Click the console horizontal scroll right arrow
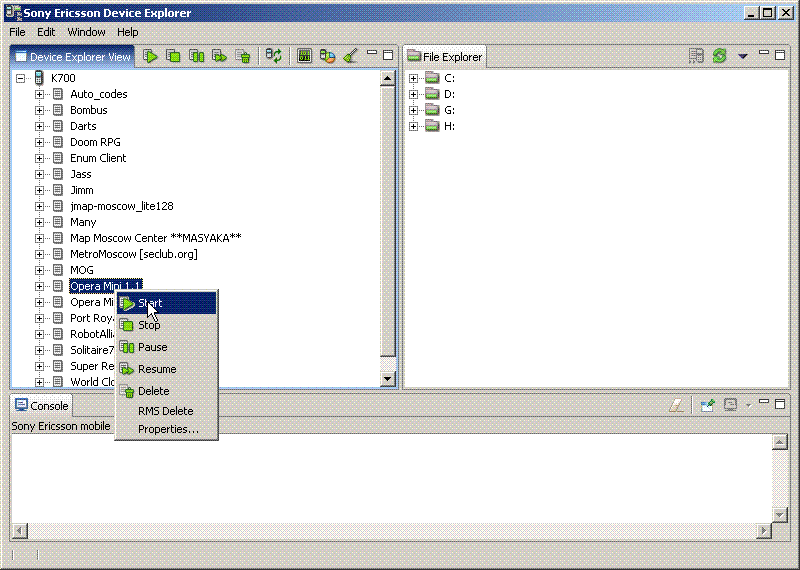The height and width of the screenshot is (570, 800). [763, 531]
